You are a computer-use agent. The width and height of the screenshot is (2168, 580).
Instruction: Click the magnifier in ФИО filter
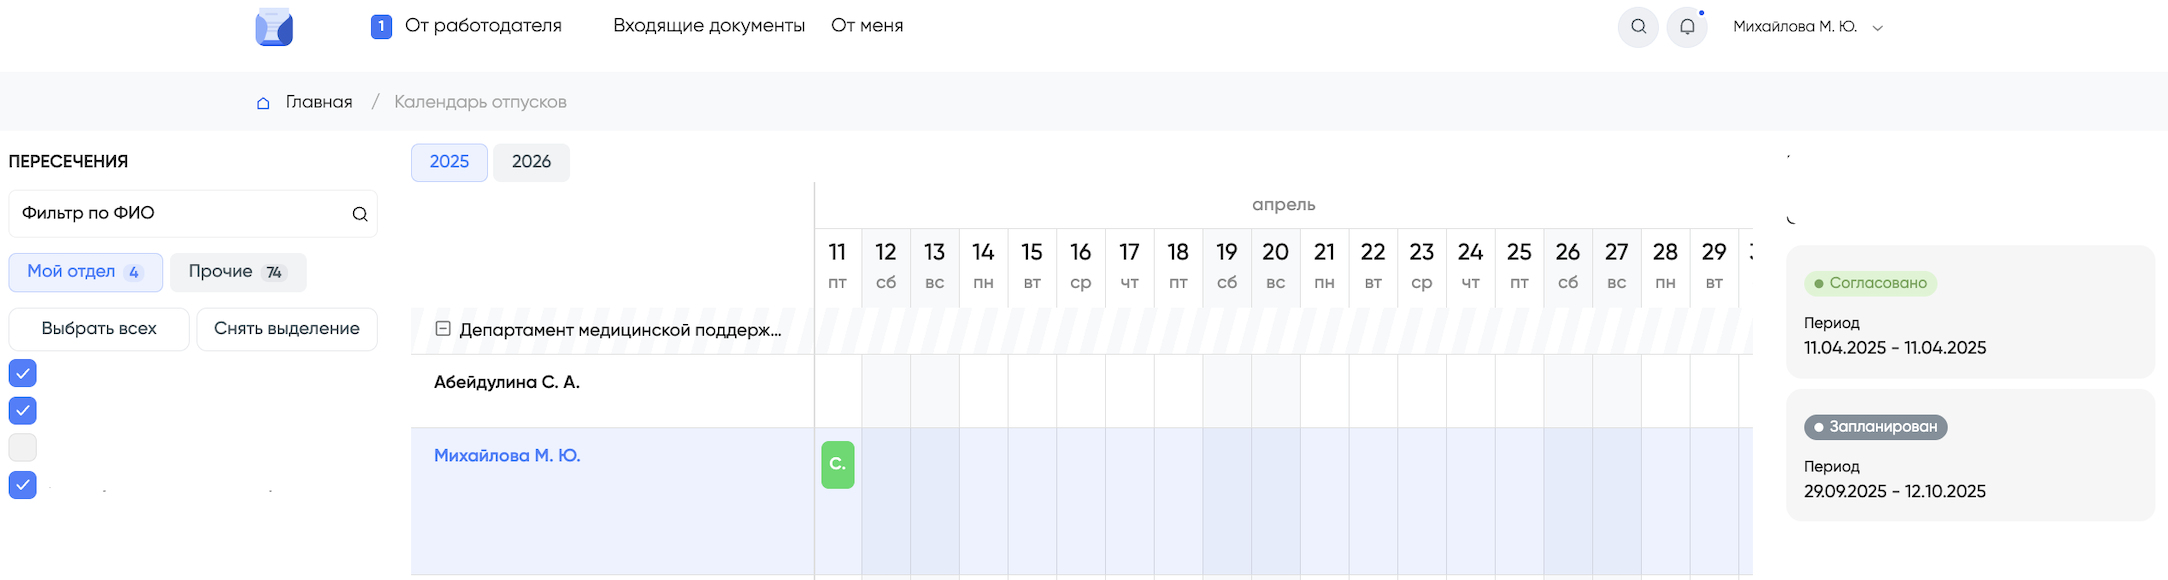point(360,214)
